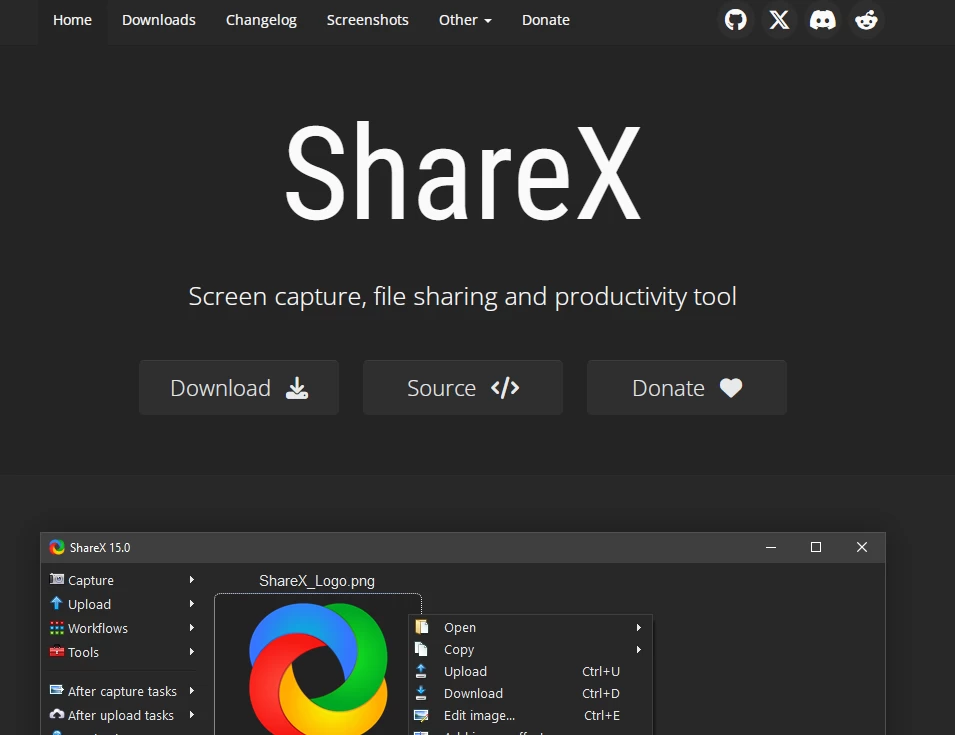Go to the Home tab

coord(72,20)
